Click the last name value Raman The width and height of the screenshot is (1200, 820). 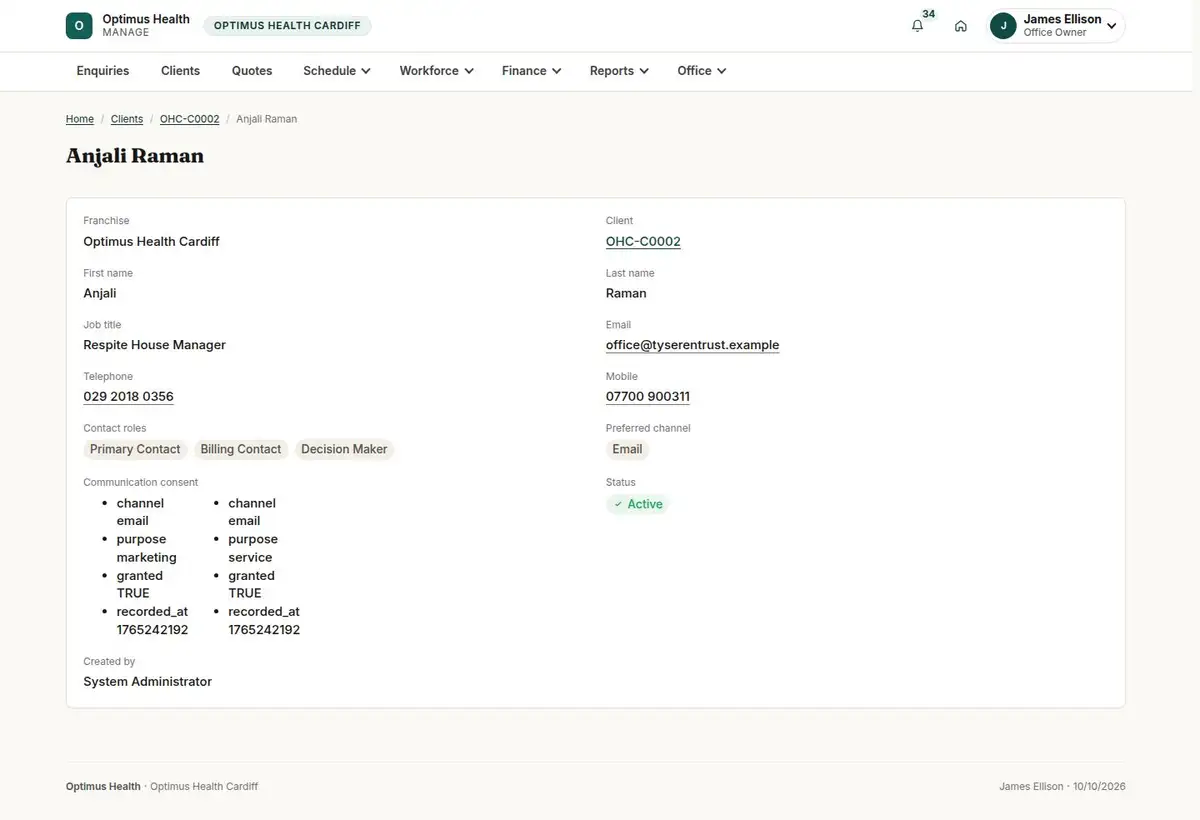626,293
